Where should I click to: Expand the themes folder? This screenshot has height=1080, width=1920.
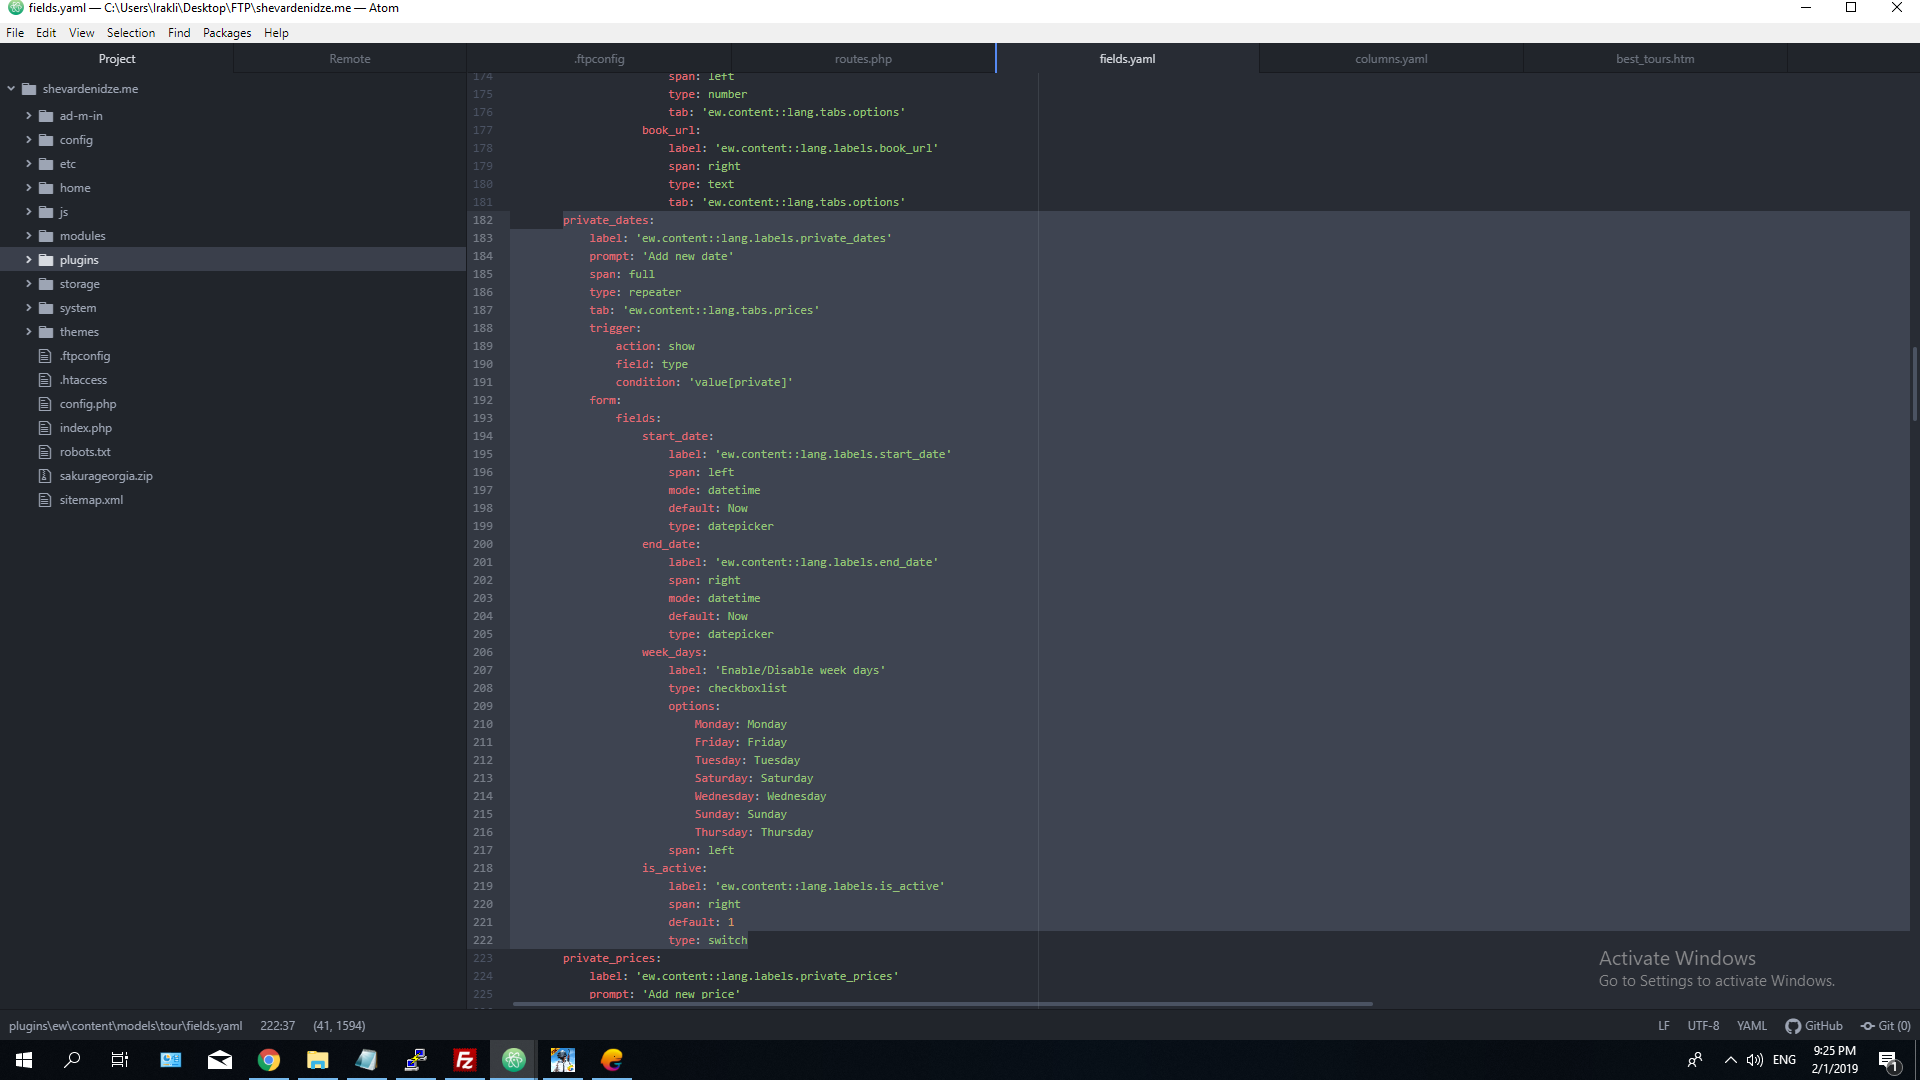29,331
